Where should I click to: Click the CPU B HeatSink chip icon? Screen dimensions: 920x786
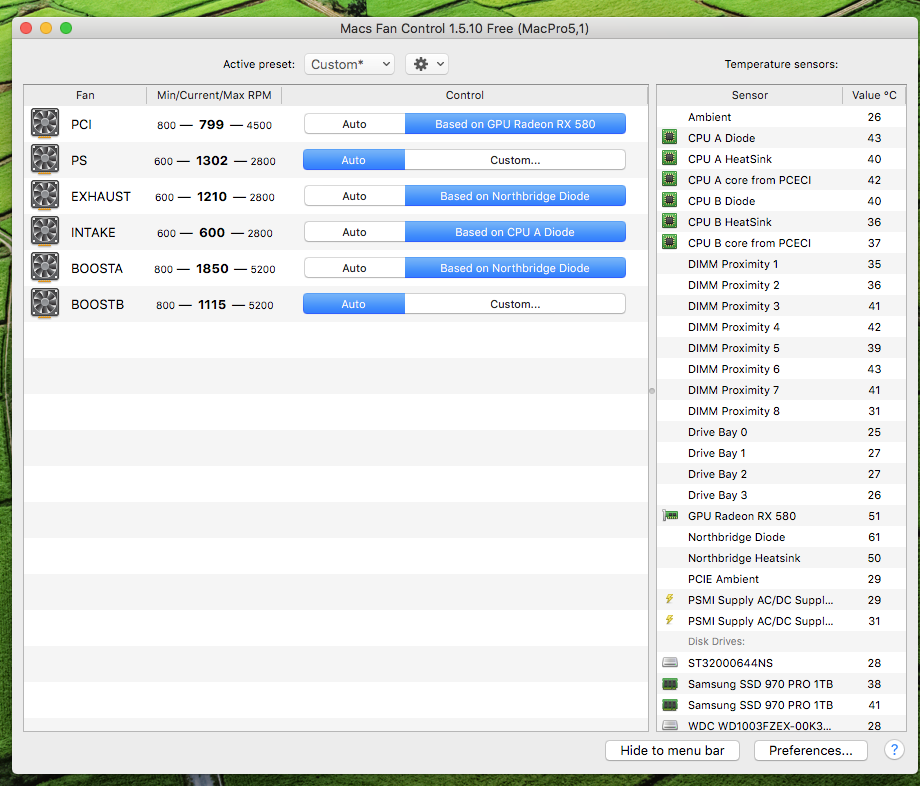pyautogui.click(x=669, y=221)
